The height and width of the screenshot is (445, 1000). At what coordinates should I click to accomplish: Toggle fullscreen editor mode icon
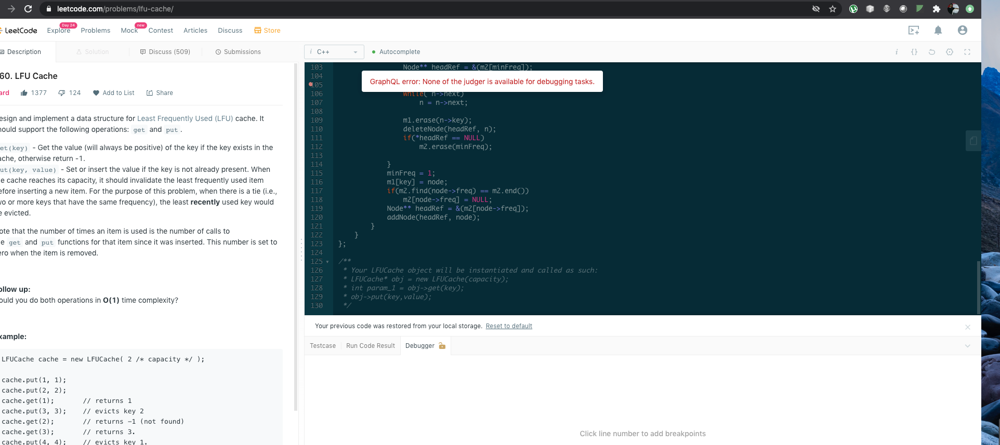[967, 52]
